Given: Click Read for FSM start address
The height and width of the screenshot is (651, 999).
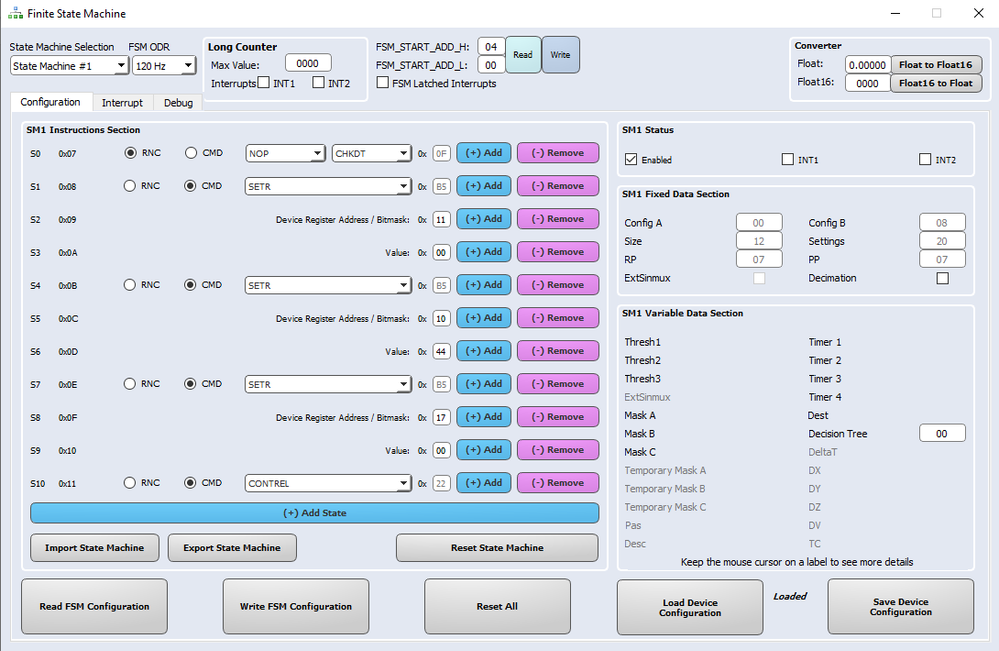Looking at the screenshot, I should 523,55.
